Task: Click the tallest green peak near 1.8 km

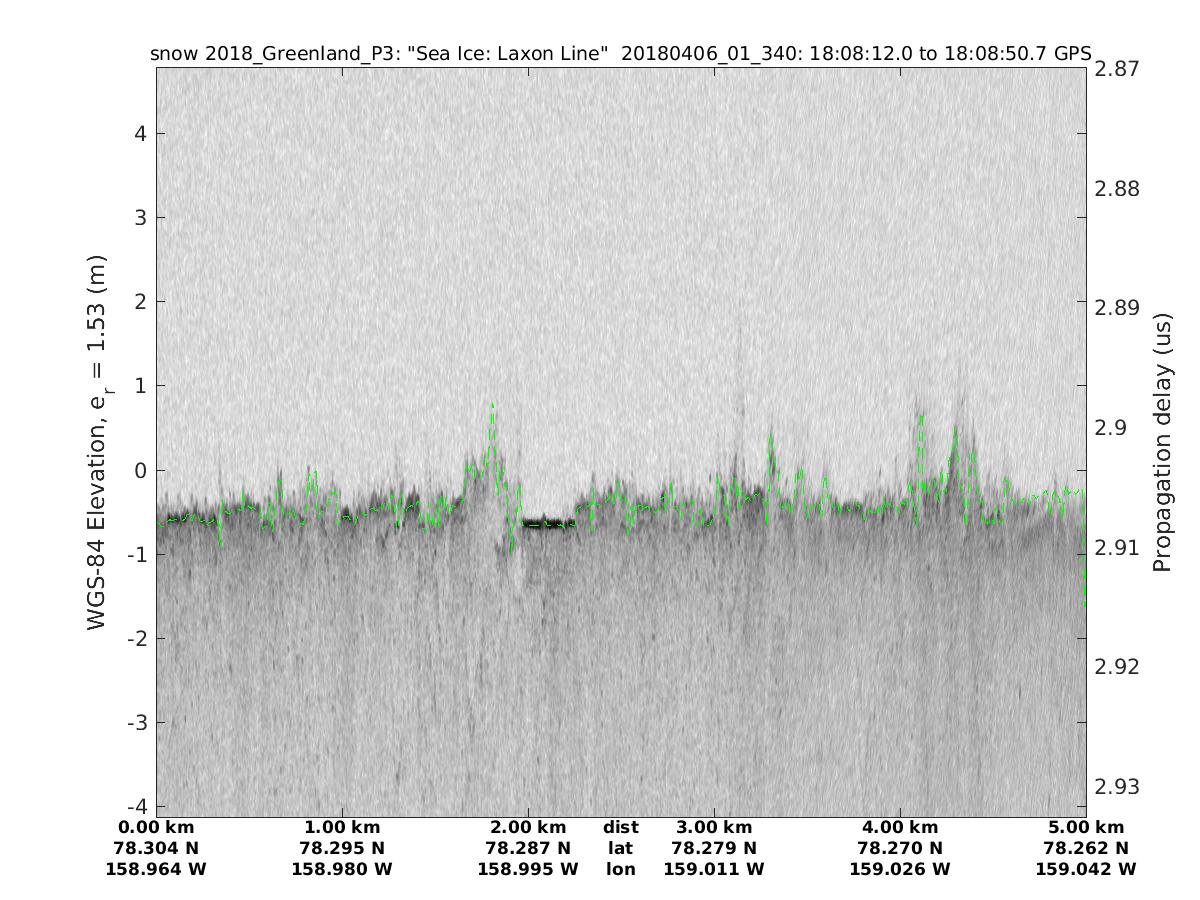Action: click(492, 405)
